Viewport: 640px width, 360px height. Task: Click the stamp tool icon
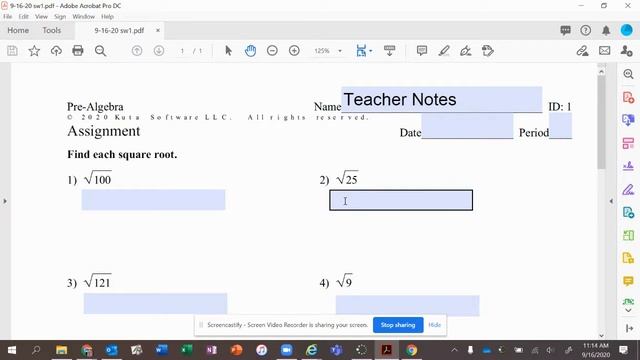pos(488,51)
